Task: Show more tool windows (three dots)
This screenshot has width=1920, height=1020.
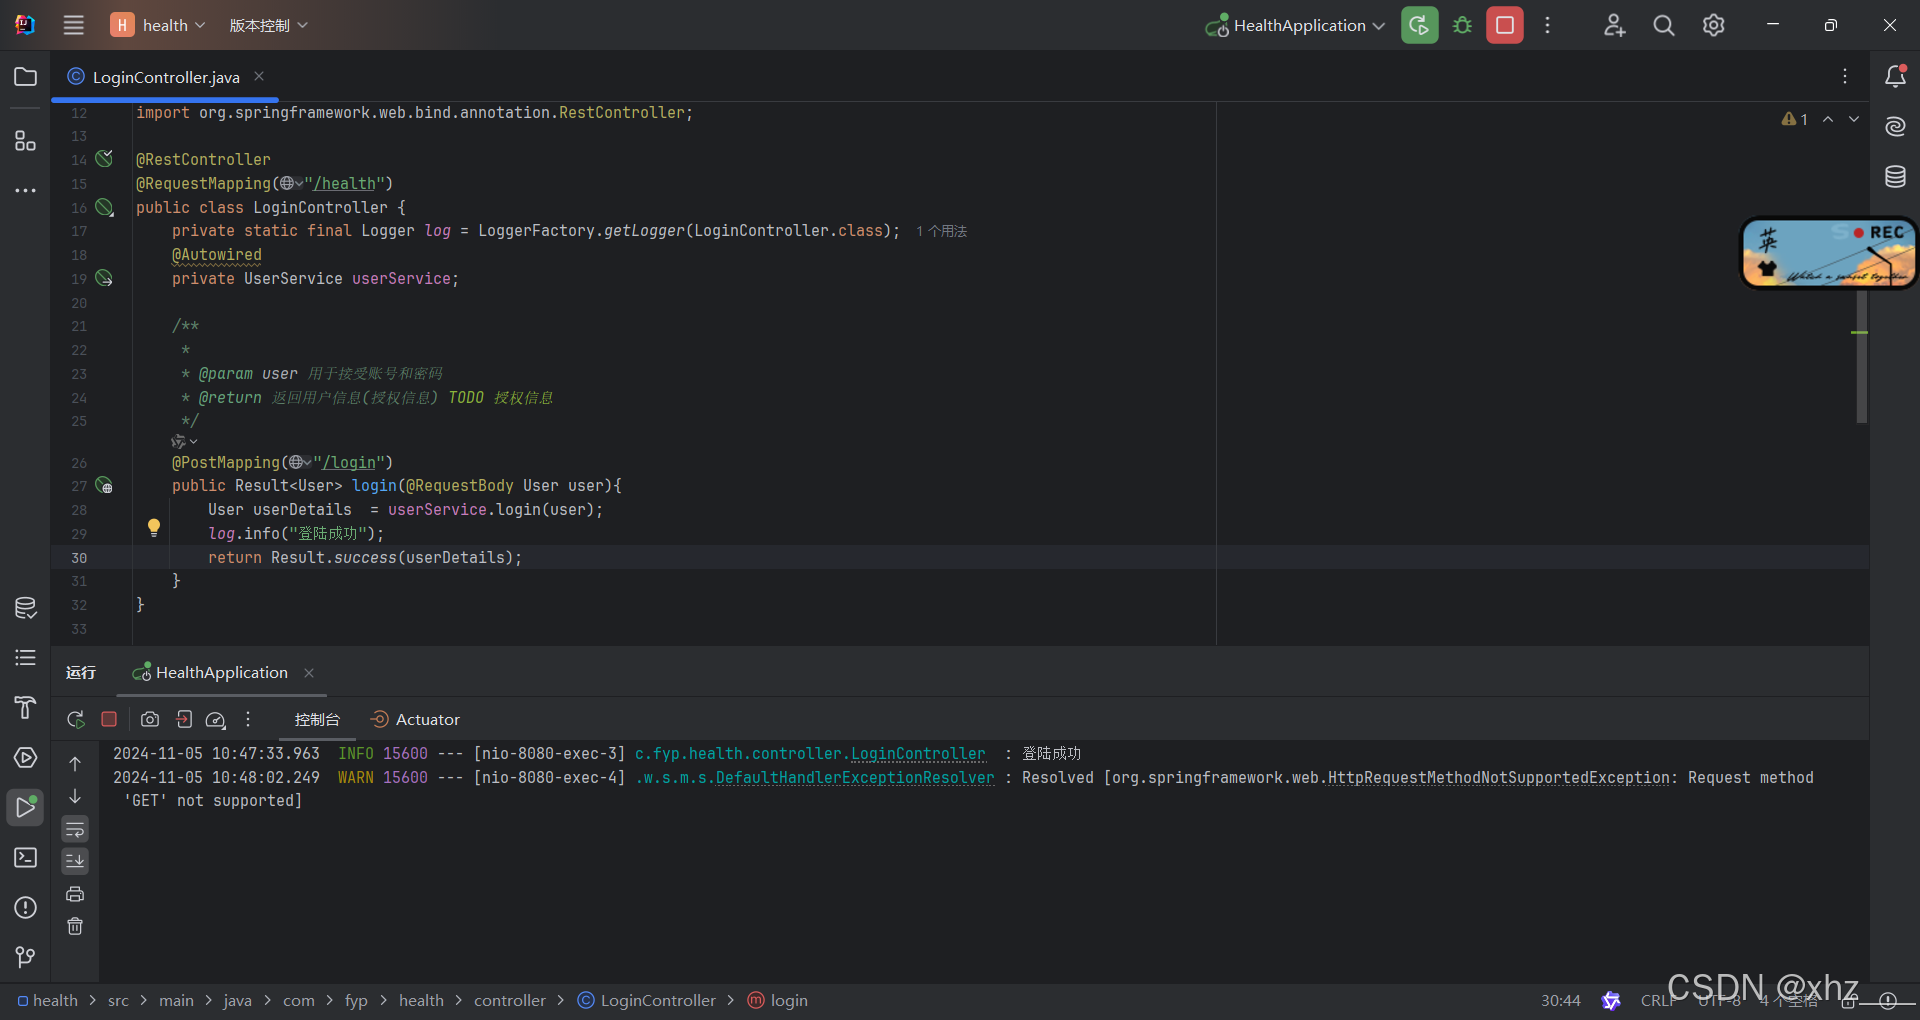Action: tap(26, 190)
